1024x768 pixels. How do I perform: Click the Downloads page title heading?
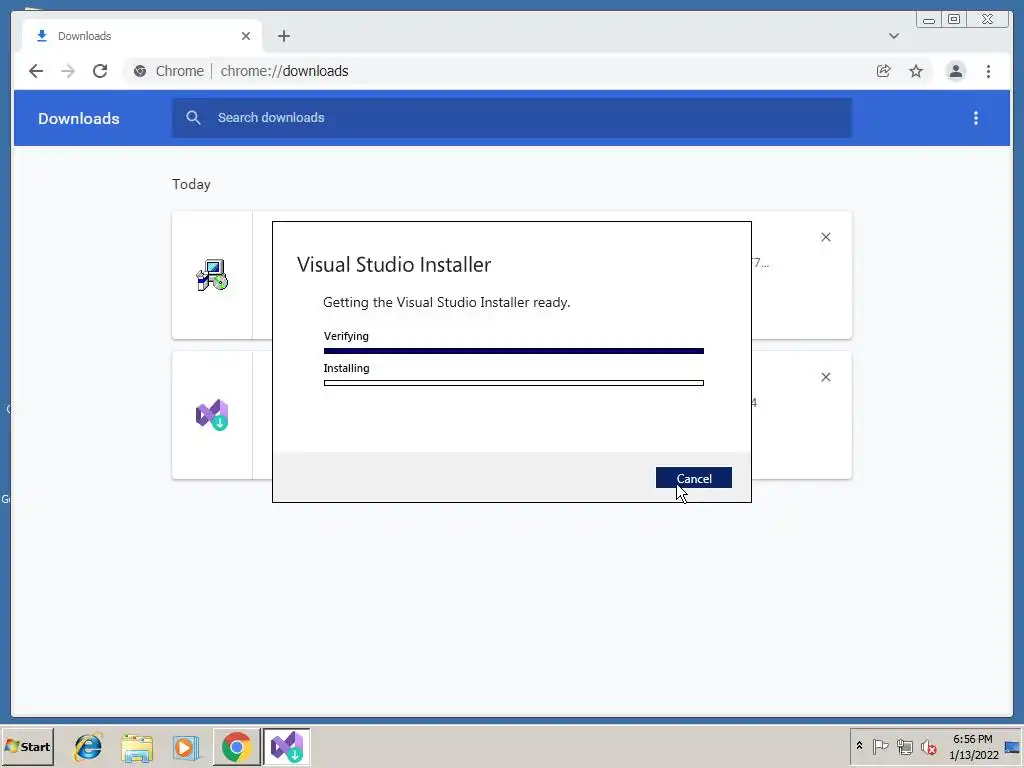click(x=79, y=118)
